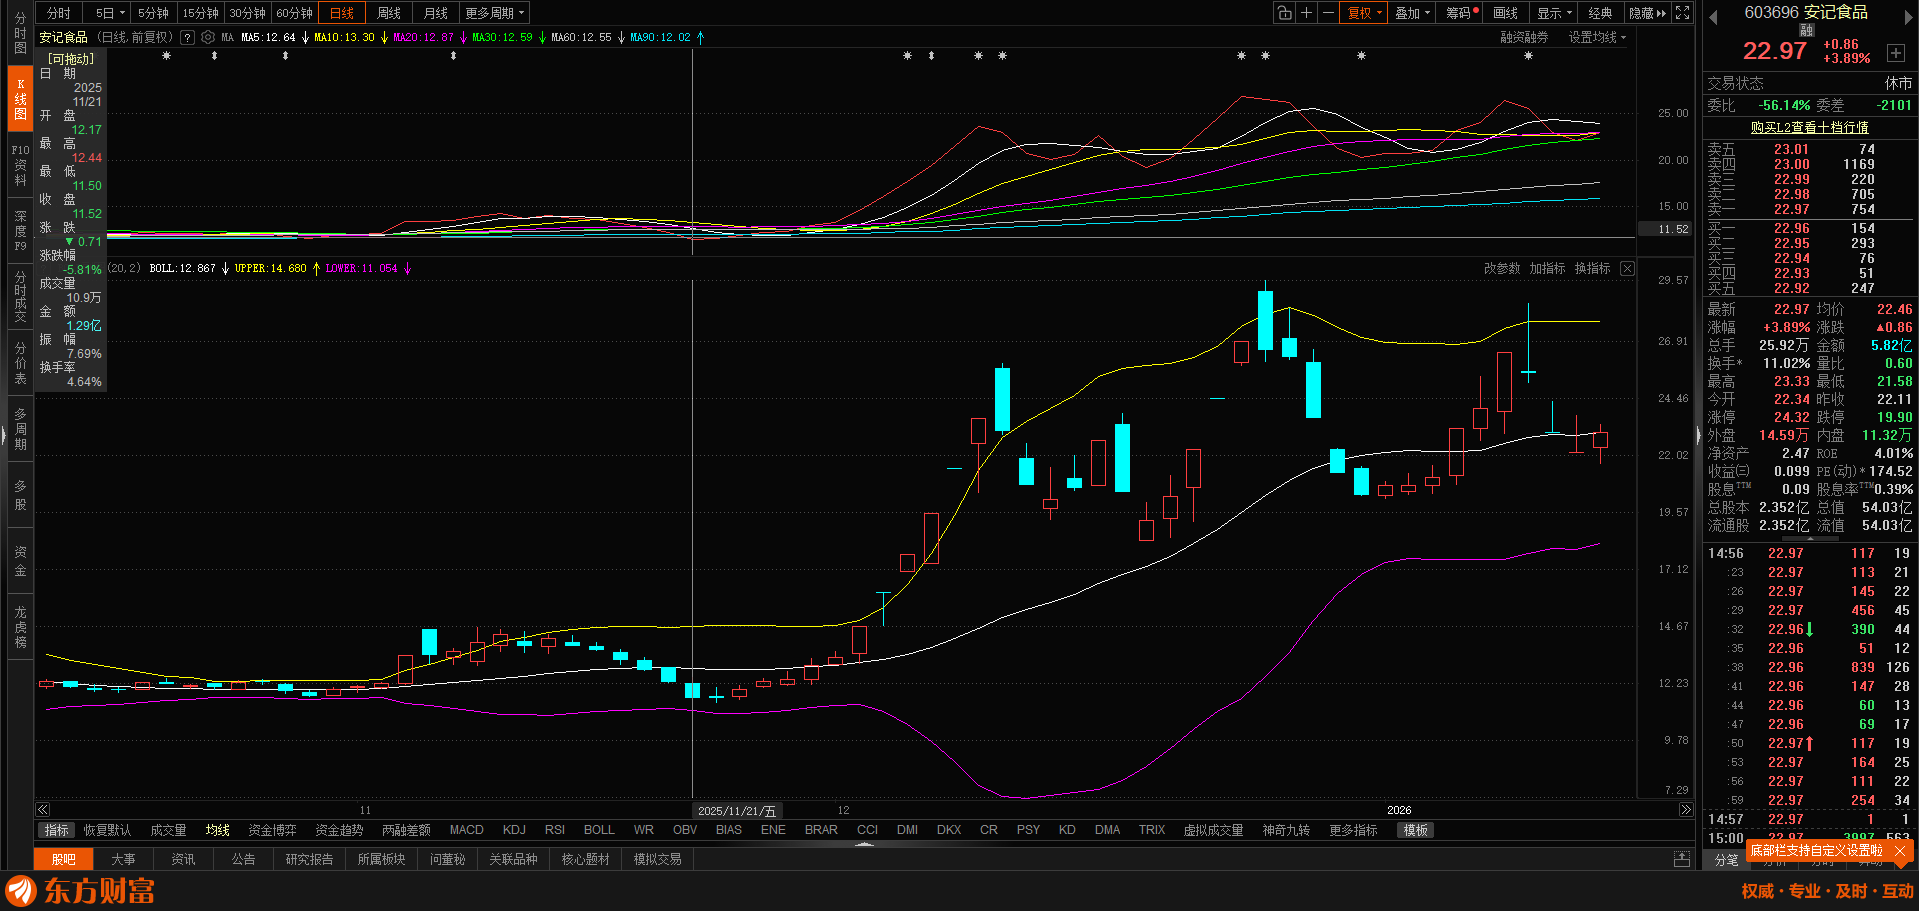Enter fullscreen chart mode
This screenshot has width=1919, height=911.
pyautogui.click(x=1683, y=13)
